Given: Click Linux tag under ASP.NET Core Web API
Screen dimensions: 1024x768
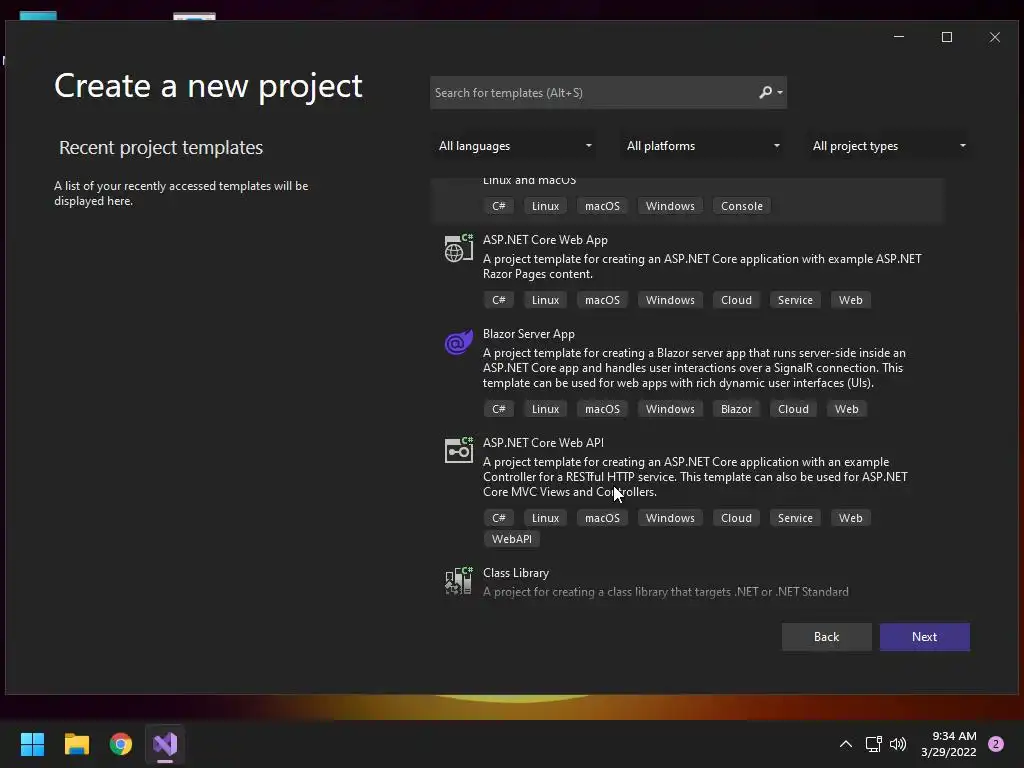Looking at the screenshot, I should click(x=545, y=518).
